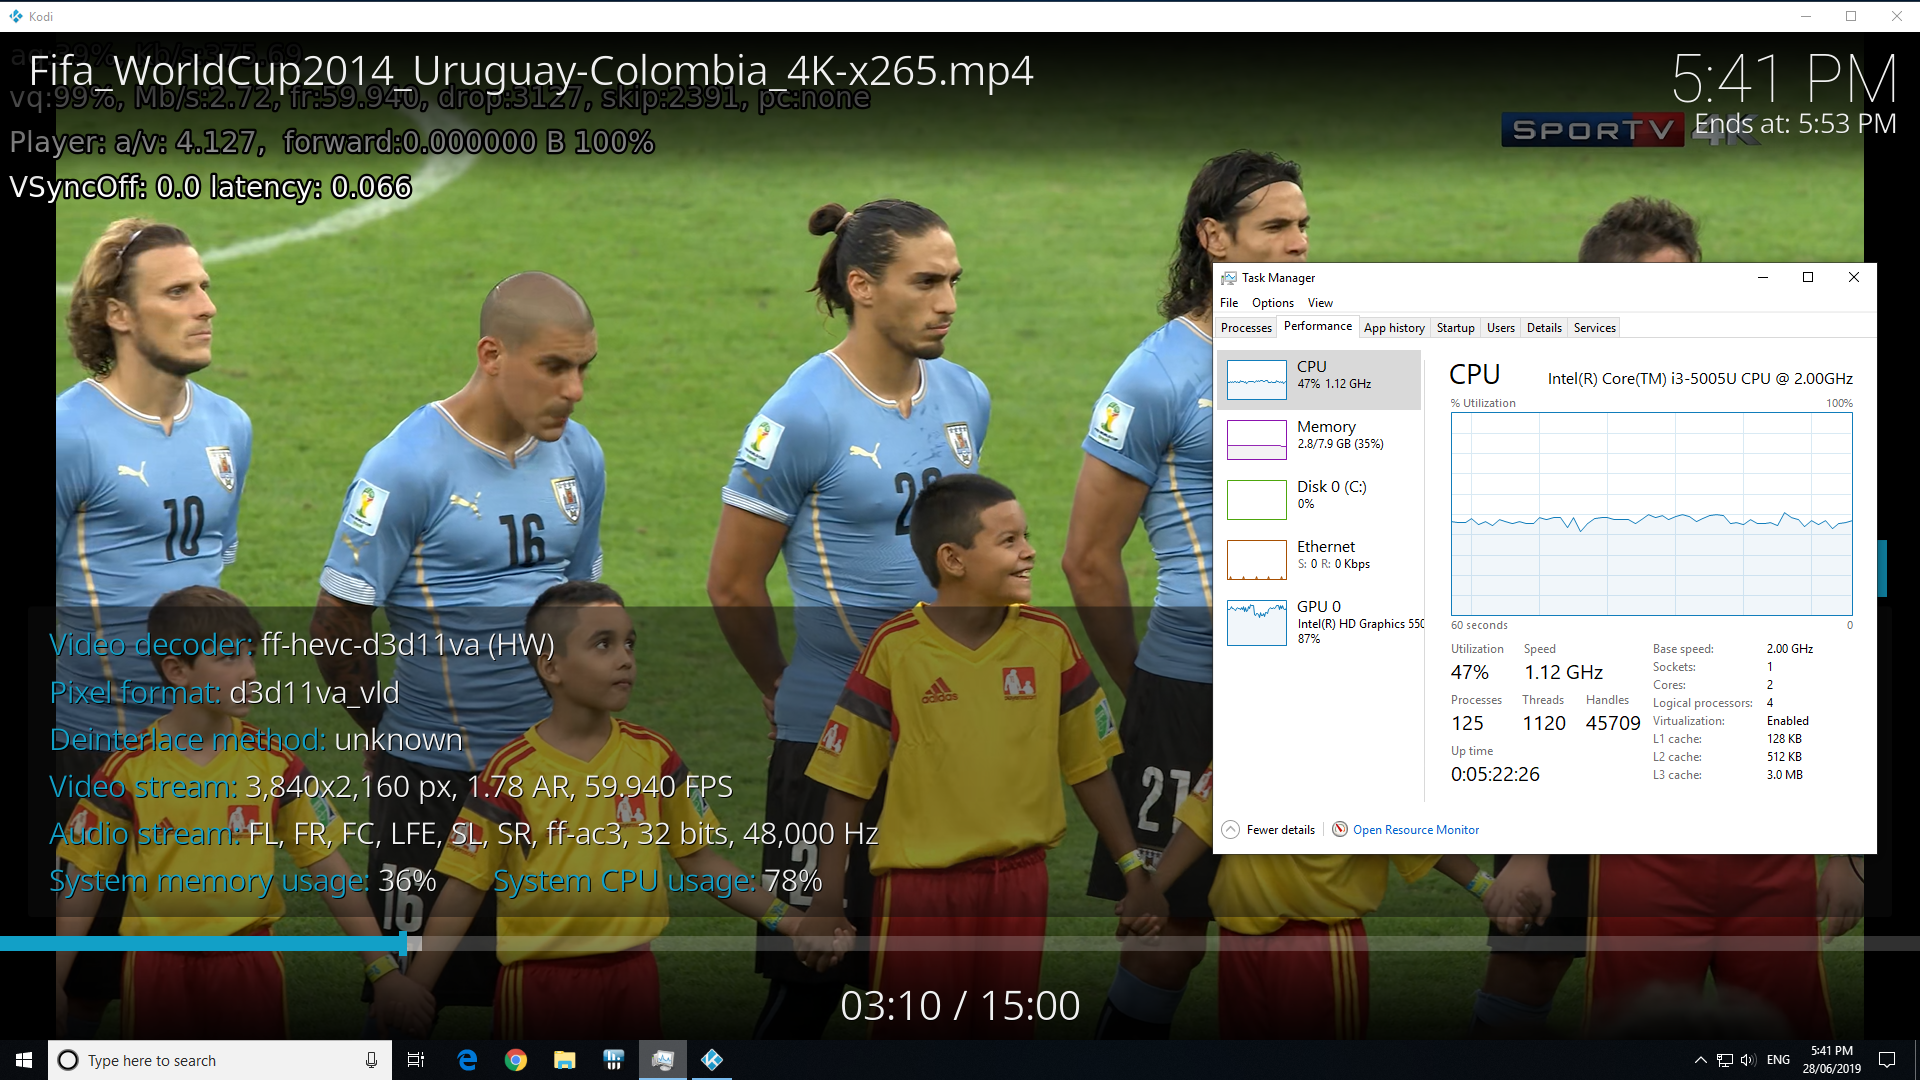
Task: Click the System CPU usage: 78% text
Action: pos(658,880)
